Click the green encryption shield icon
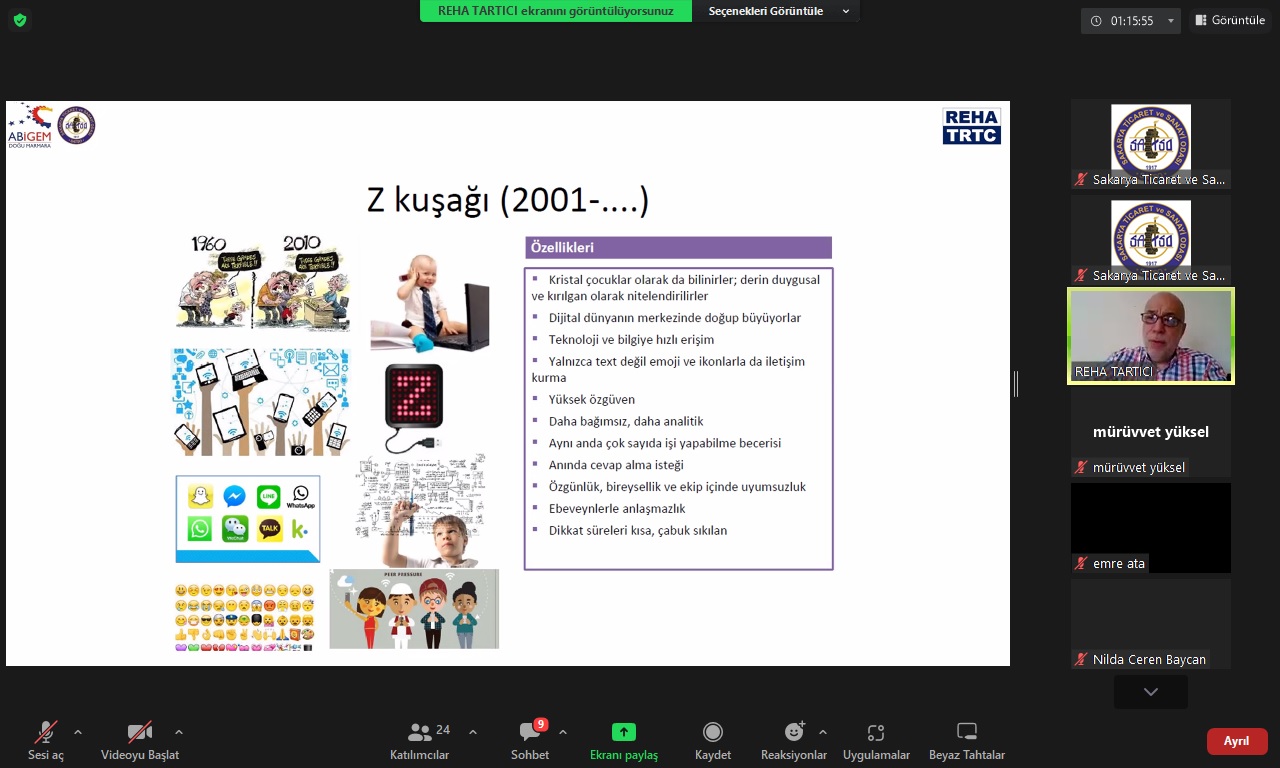1280x768 pixels. tap(20, 20)
